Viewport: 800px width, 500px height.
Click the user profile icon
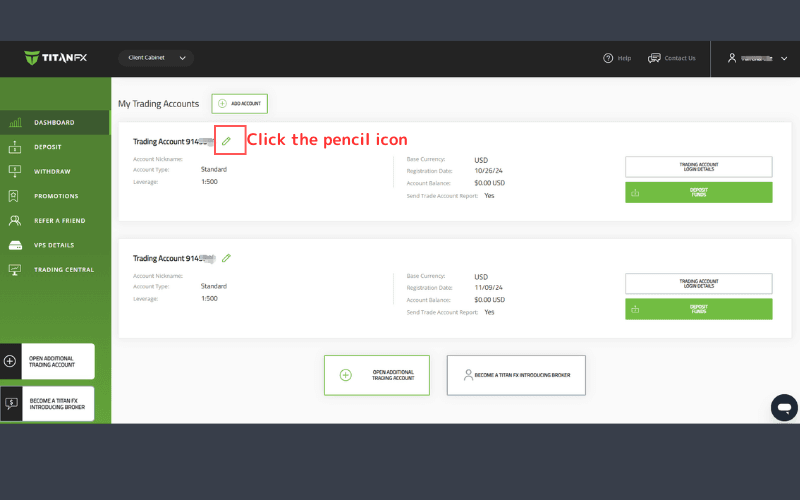[x=732, y=58]
